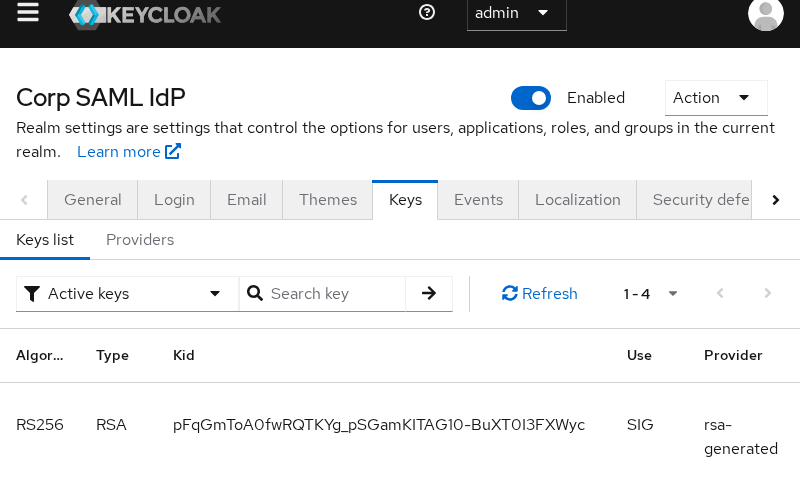This screenshot has width=800, height=480.
Task: Click the Provider column header
Action: [x=733, y=356]
